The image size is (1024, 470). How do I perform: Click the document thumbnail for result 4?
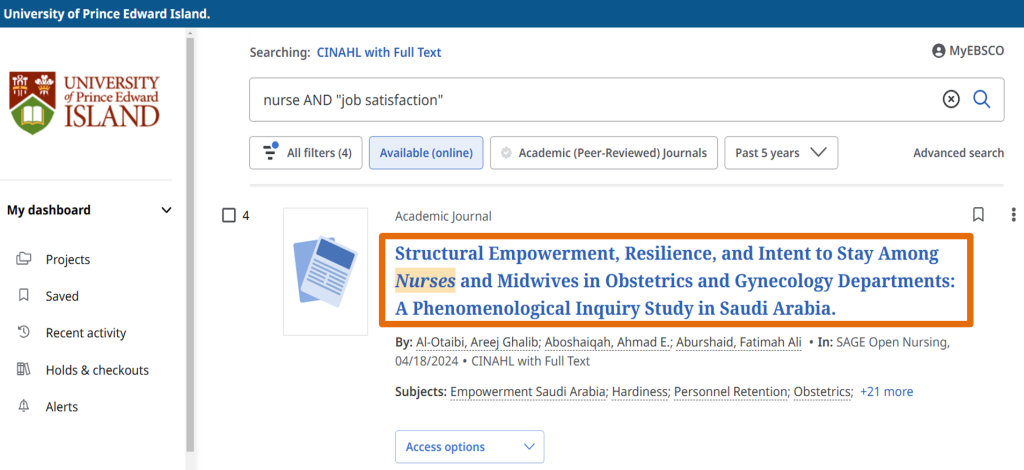326,271
